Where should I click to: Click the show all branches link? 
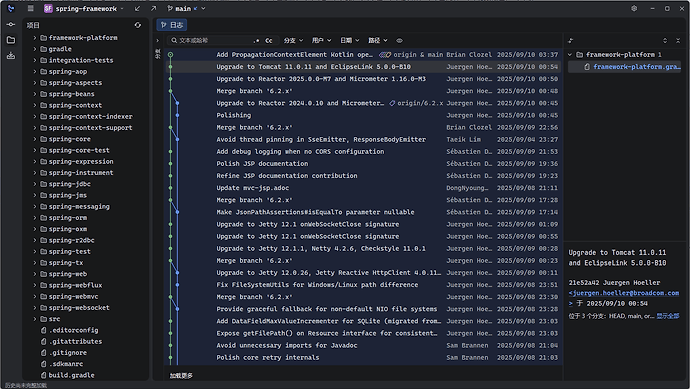668,316
